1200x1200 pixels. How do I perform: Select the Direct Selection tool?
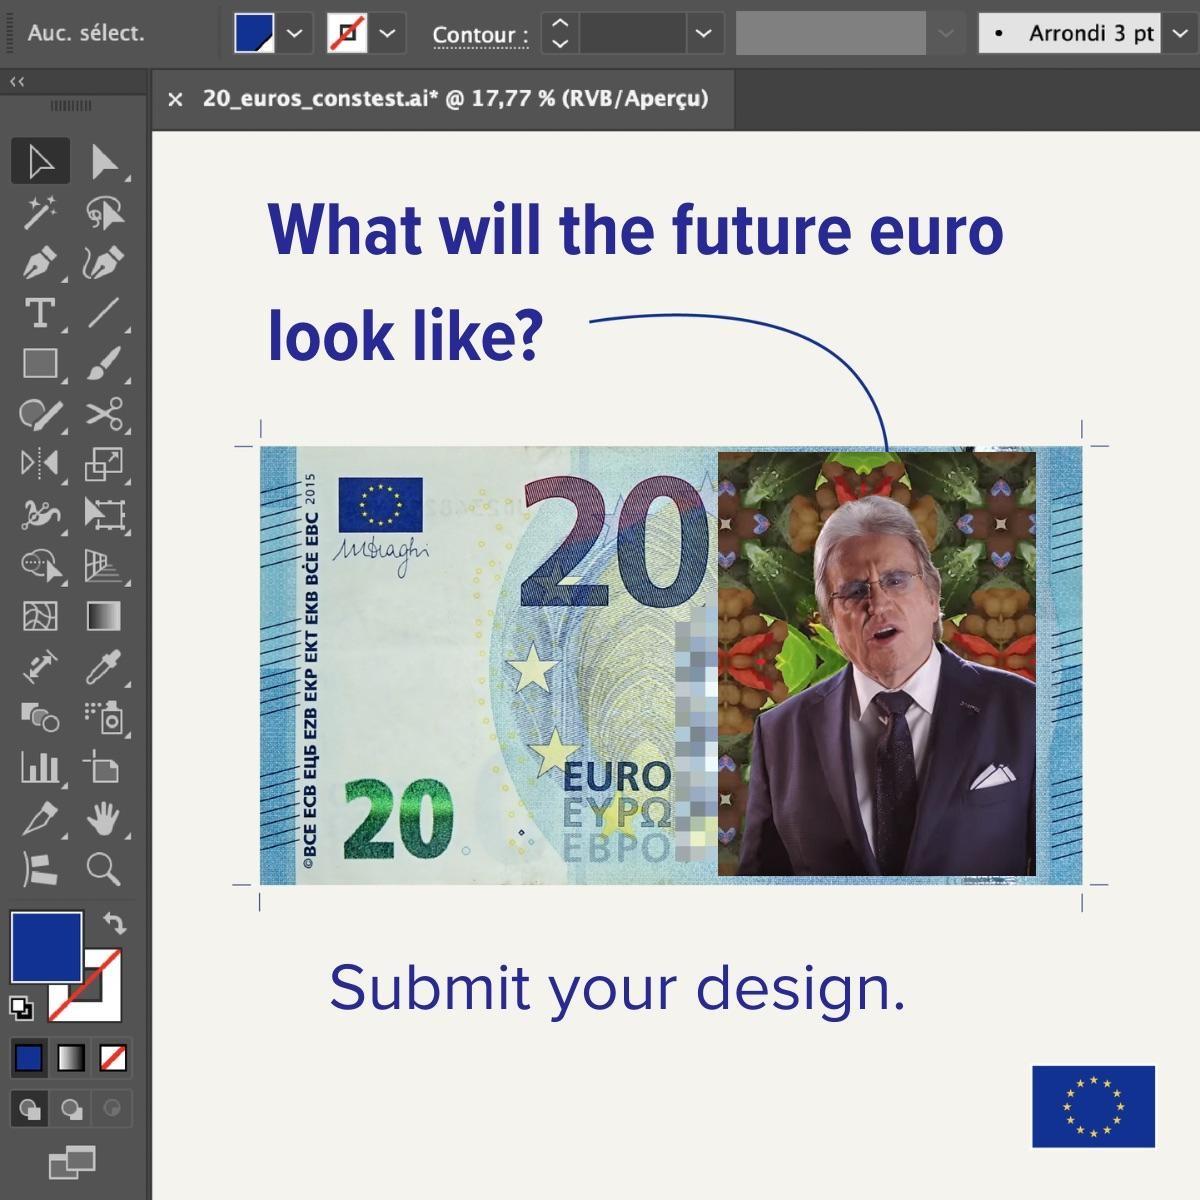pyautogui.click(x=103, y=161)
